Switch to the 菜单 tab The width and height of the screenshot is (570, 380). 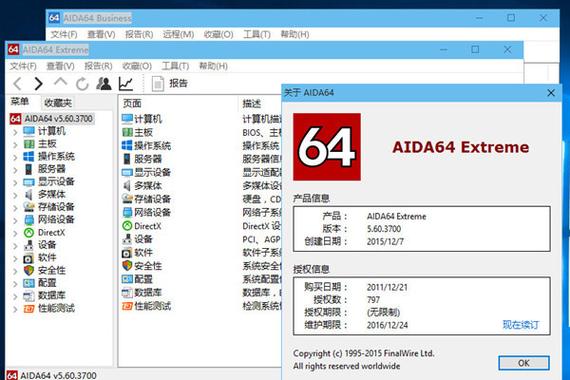click(x=20, y=101)
